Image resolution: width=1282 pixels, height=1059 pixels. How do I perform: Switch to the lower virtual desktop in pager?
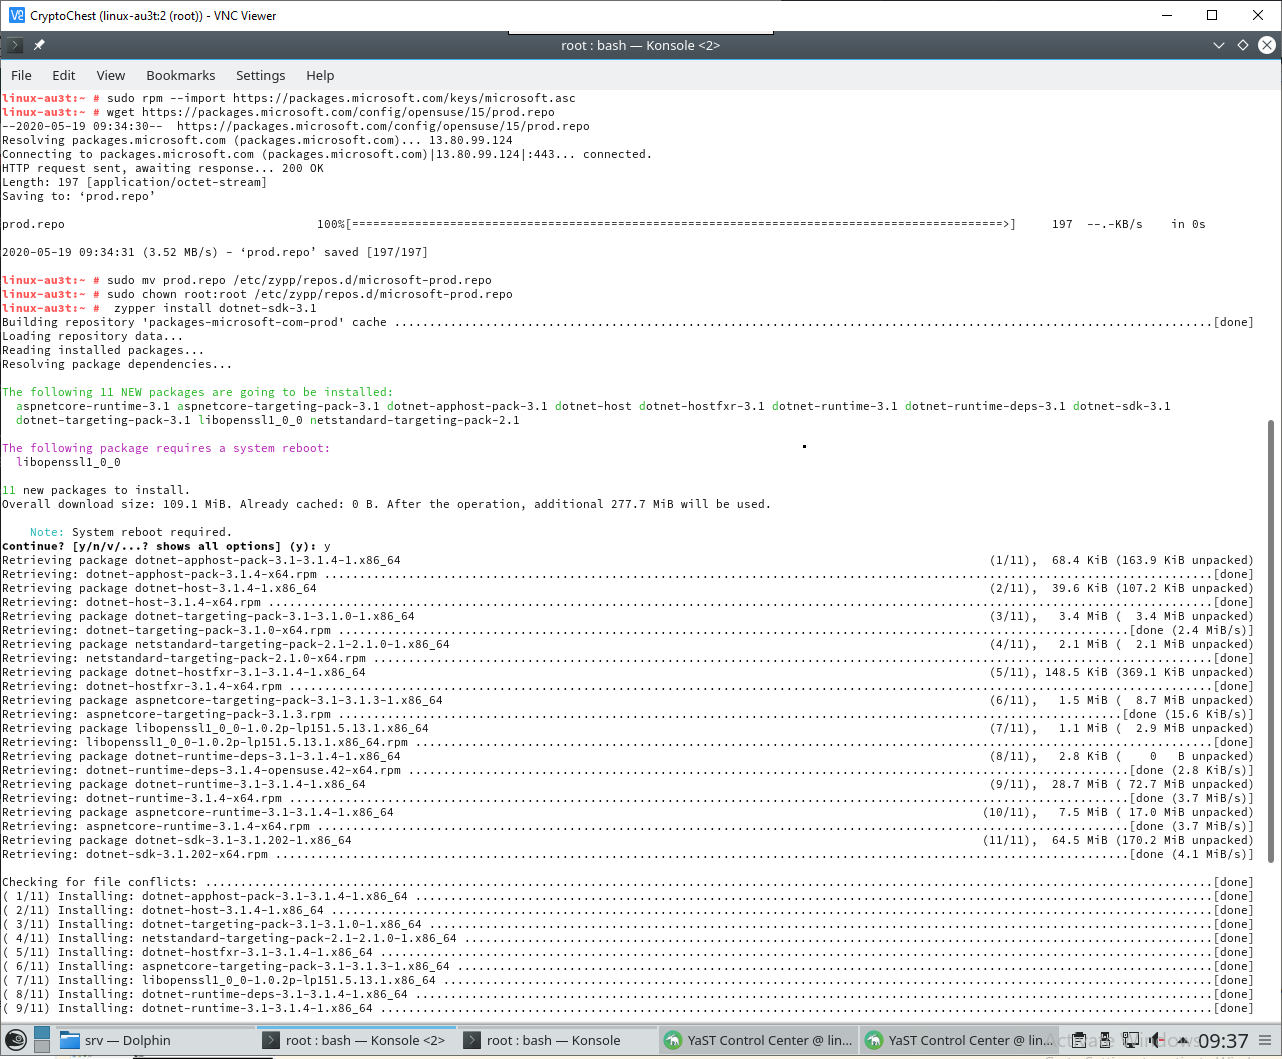(41, 1047)
